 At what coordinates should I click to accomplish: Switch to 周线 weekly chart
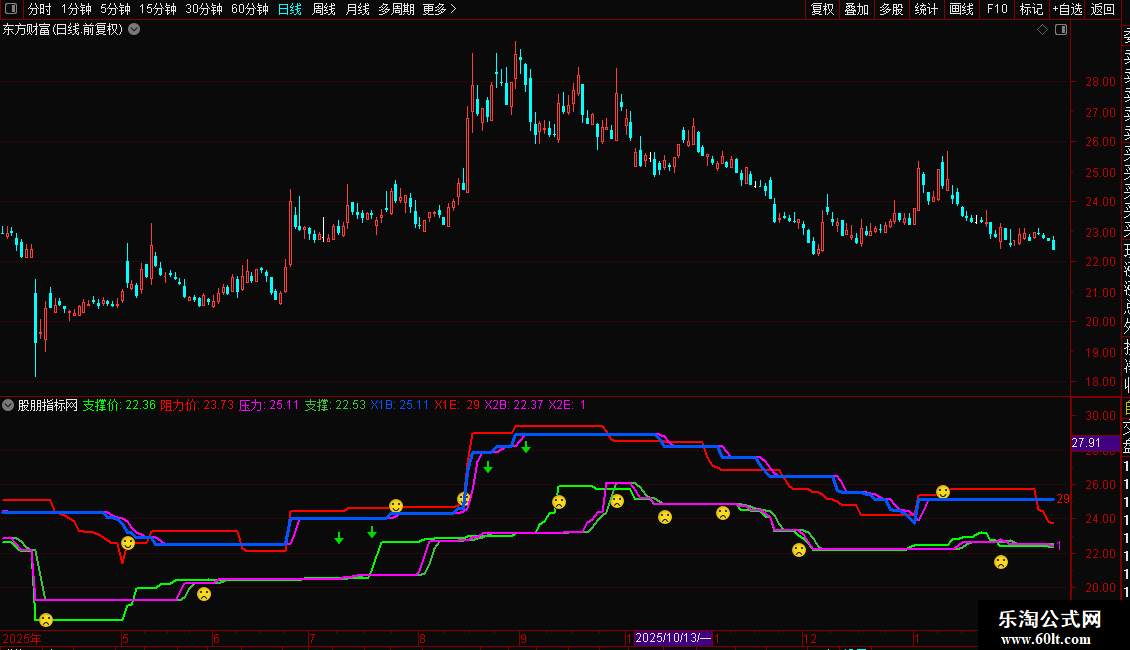[324, 9]
